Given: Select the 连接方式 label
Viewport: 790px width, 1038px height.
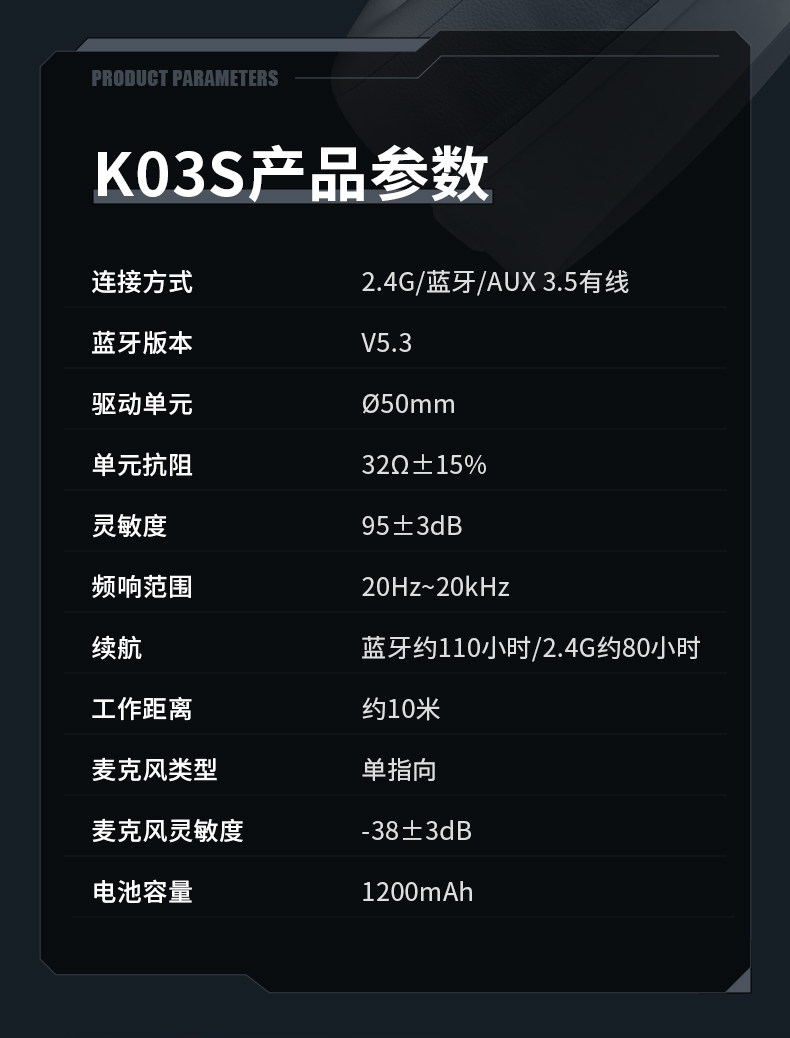Looking at the screenshot, I should [142, 282].
